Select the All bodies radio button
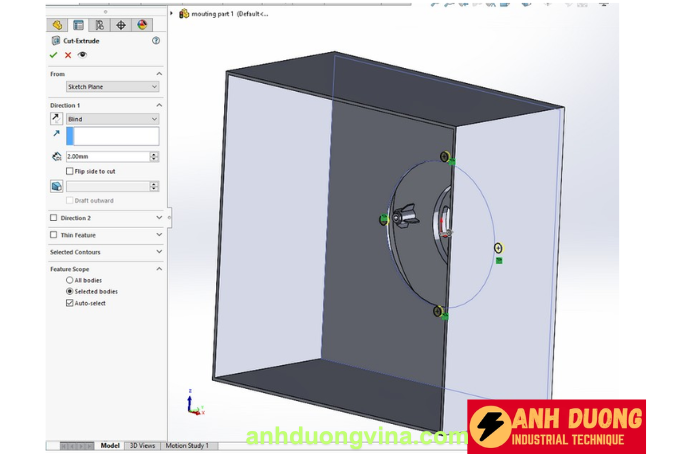 [69, 281]
